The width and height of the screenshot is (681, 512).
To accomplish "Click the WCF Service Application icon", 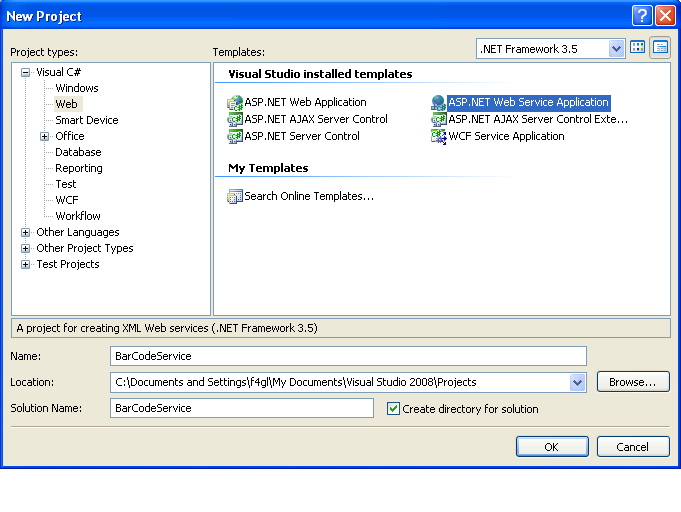I will 439,136.
